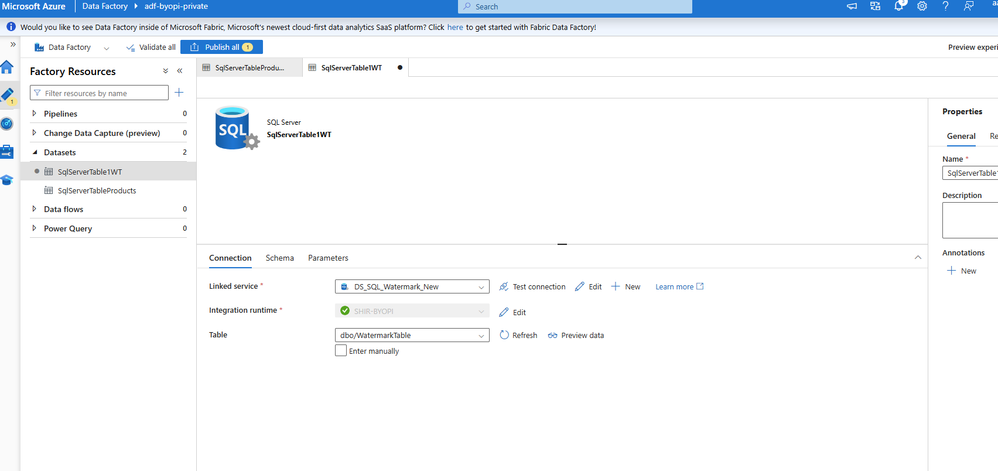998x471 pixels.
Task: Click Publish all button
Action: [x=221, y=47]
